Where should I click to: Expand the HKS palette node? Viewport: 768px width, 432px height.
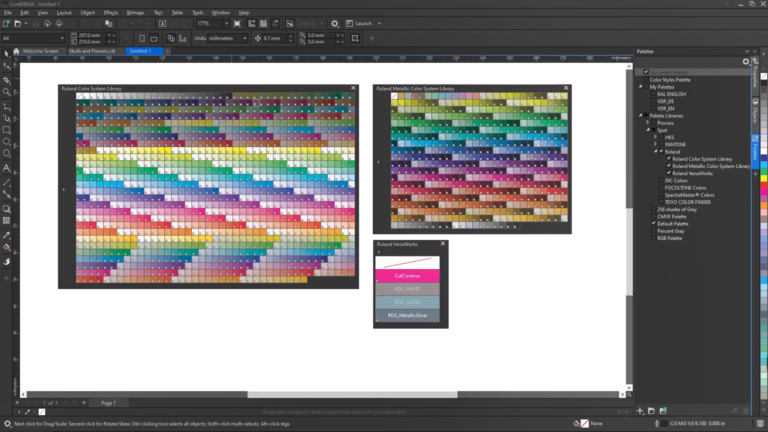click(x=655, y=137)
